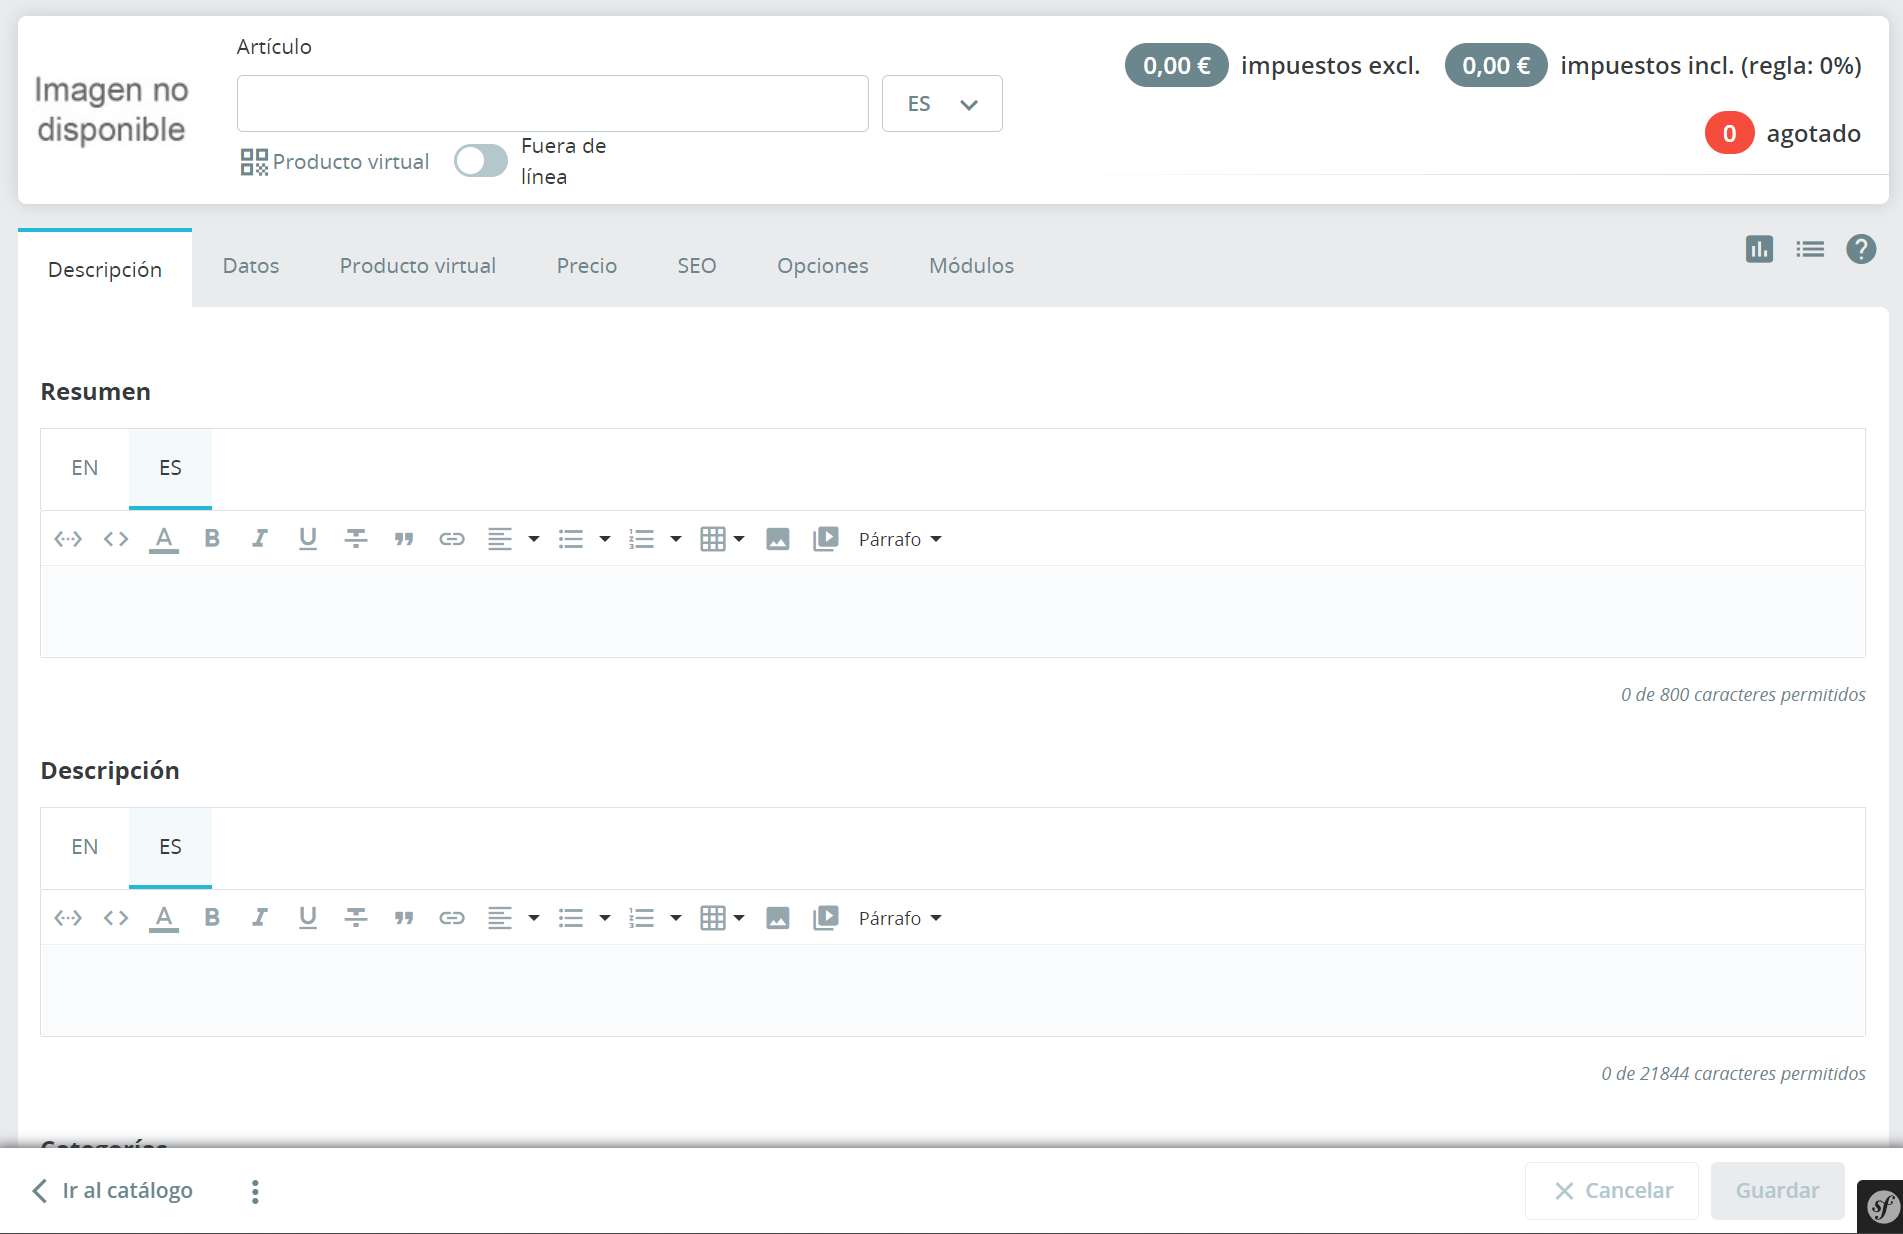
Task: Click insert media icon in Descripción toolbar
Action: (x=826, y=918)
